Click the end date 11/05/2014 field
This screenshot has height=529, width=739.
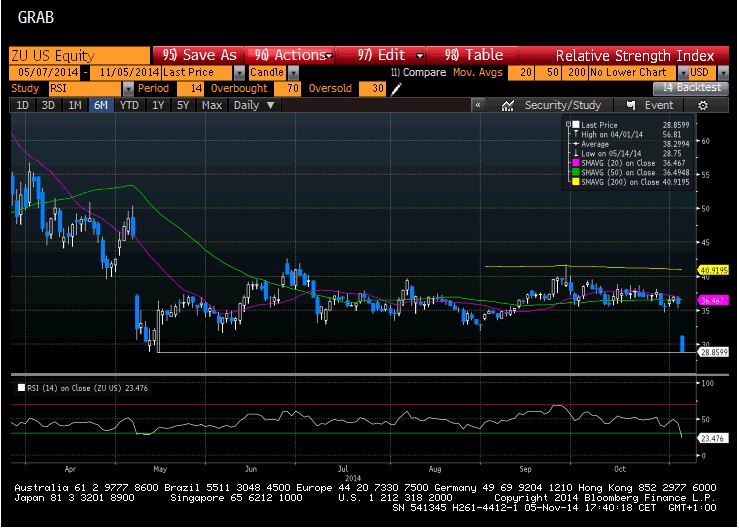125,73
